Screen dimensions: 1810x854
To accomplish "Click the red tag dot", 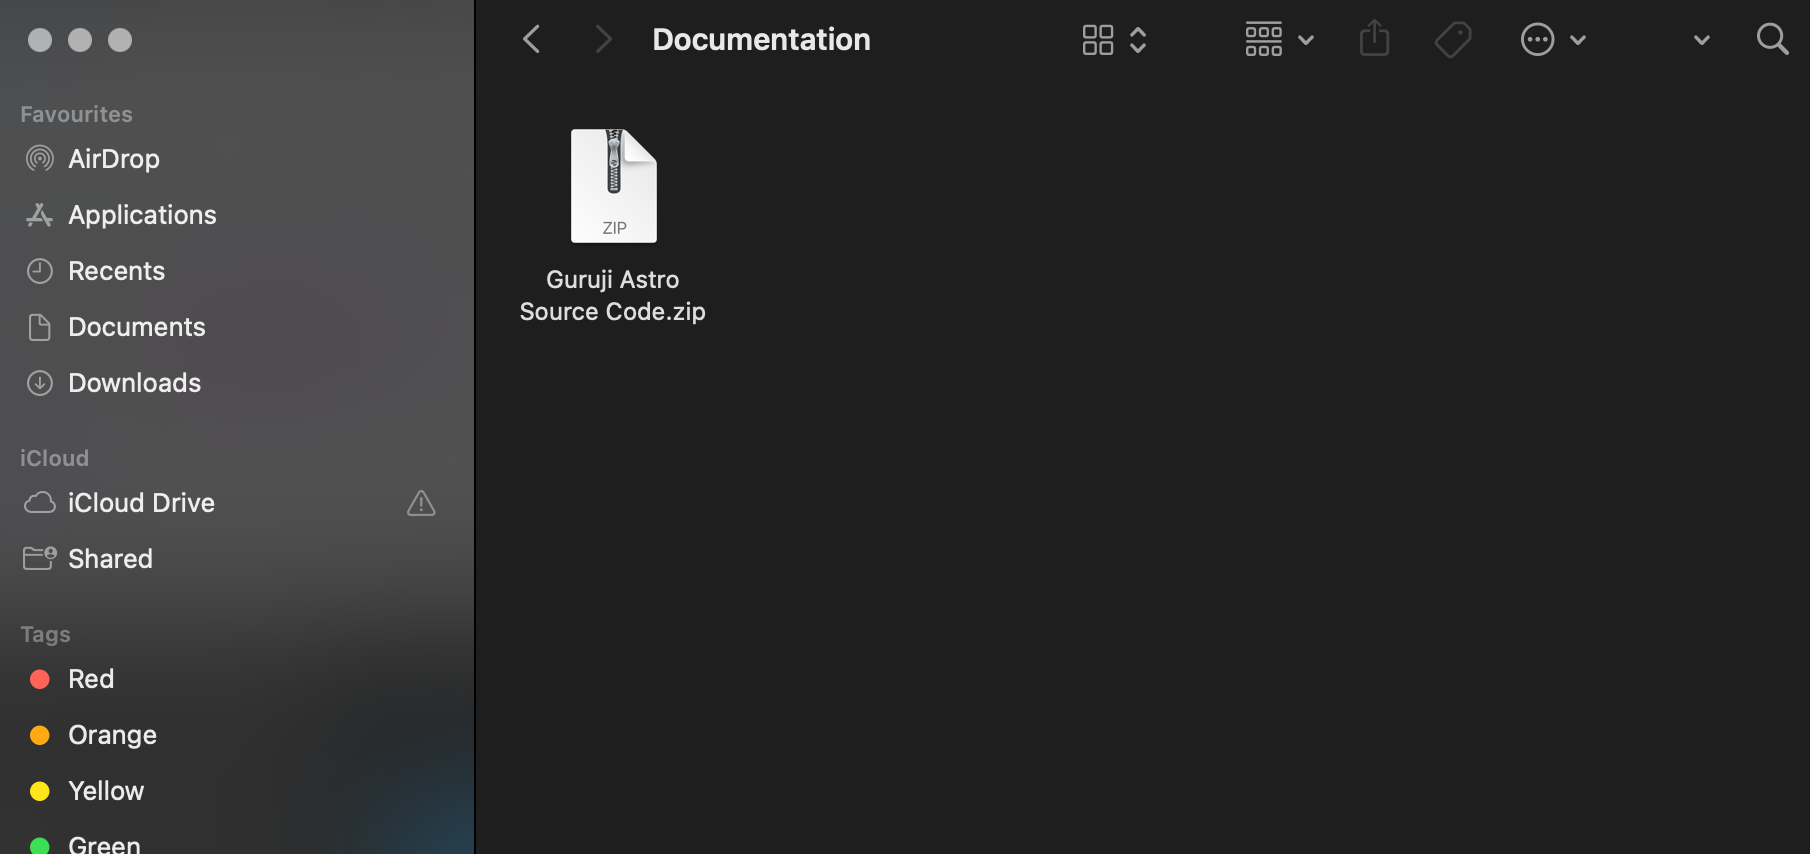I will 40,680.
